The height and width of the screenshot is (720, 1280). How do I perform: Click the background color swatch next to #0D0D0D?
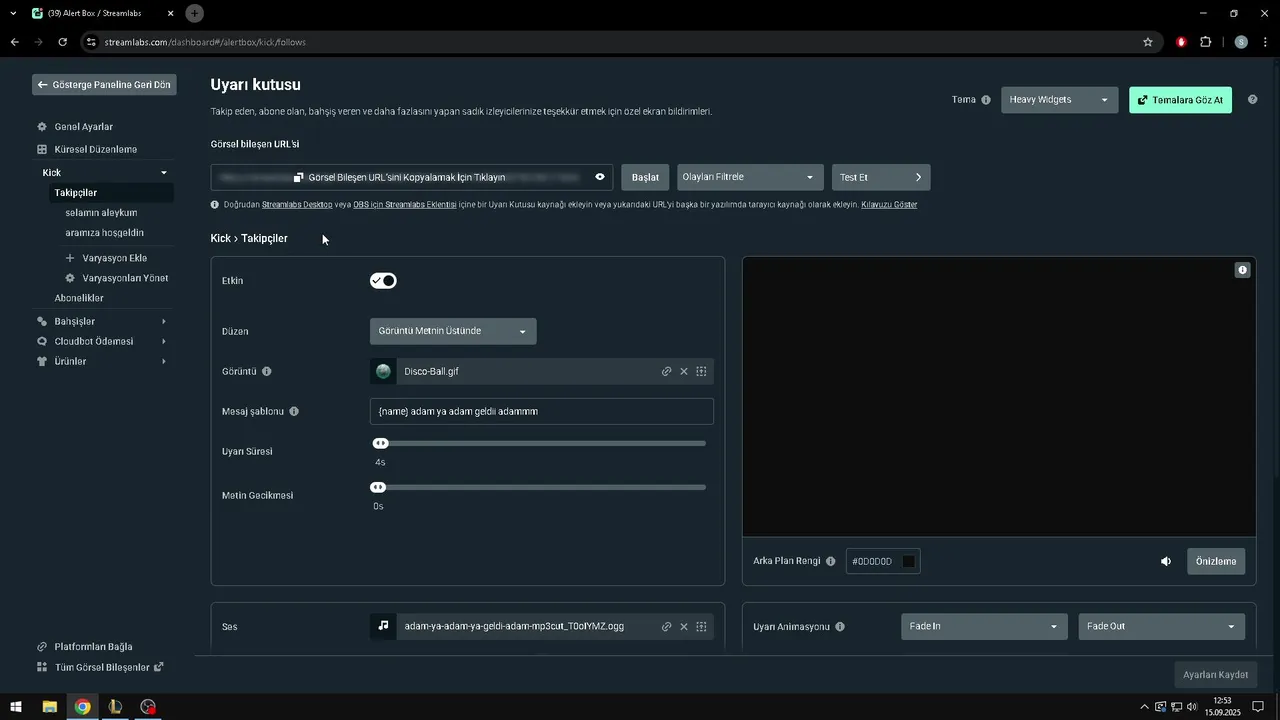(908, 561)
